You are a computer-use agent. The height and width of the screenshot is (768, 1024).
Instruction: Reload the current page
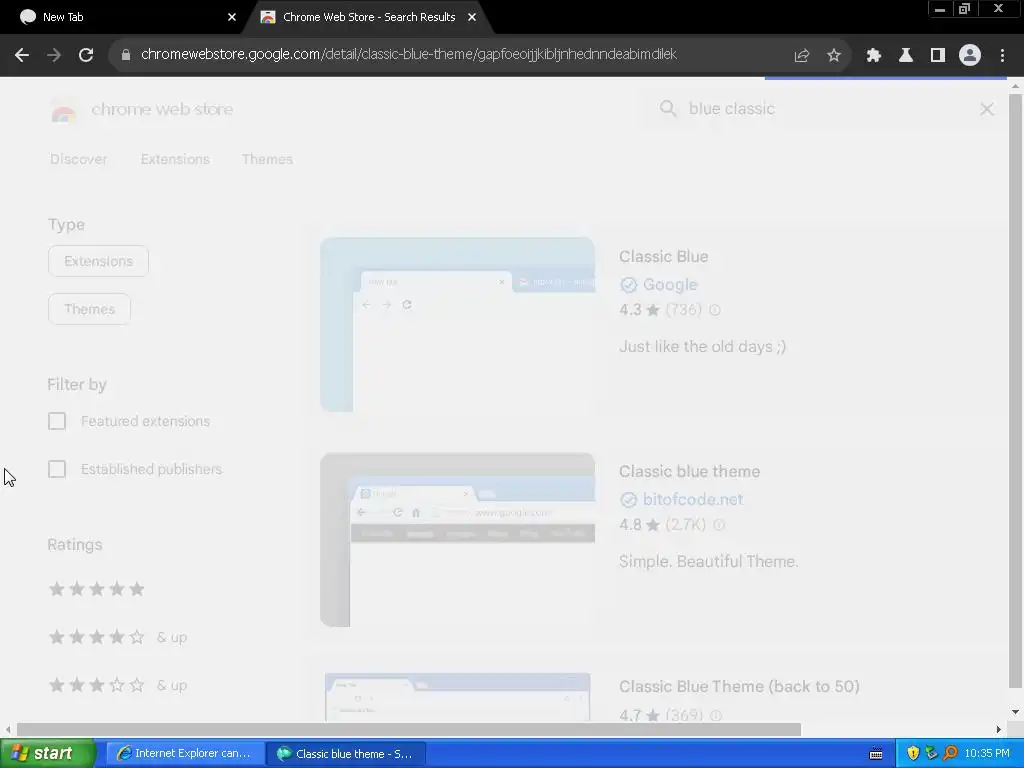point(86,56)
